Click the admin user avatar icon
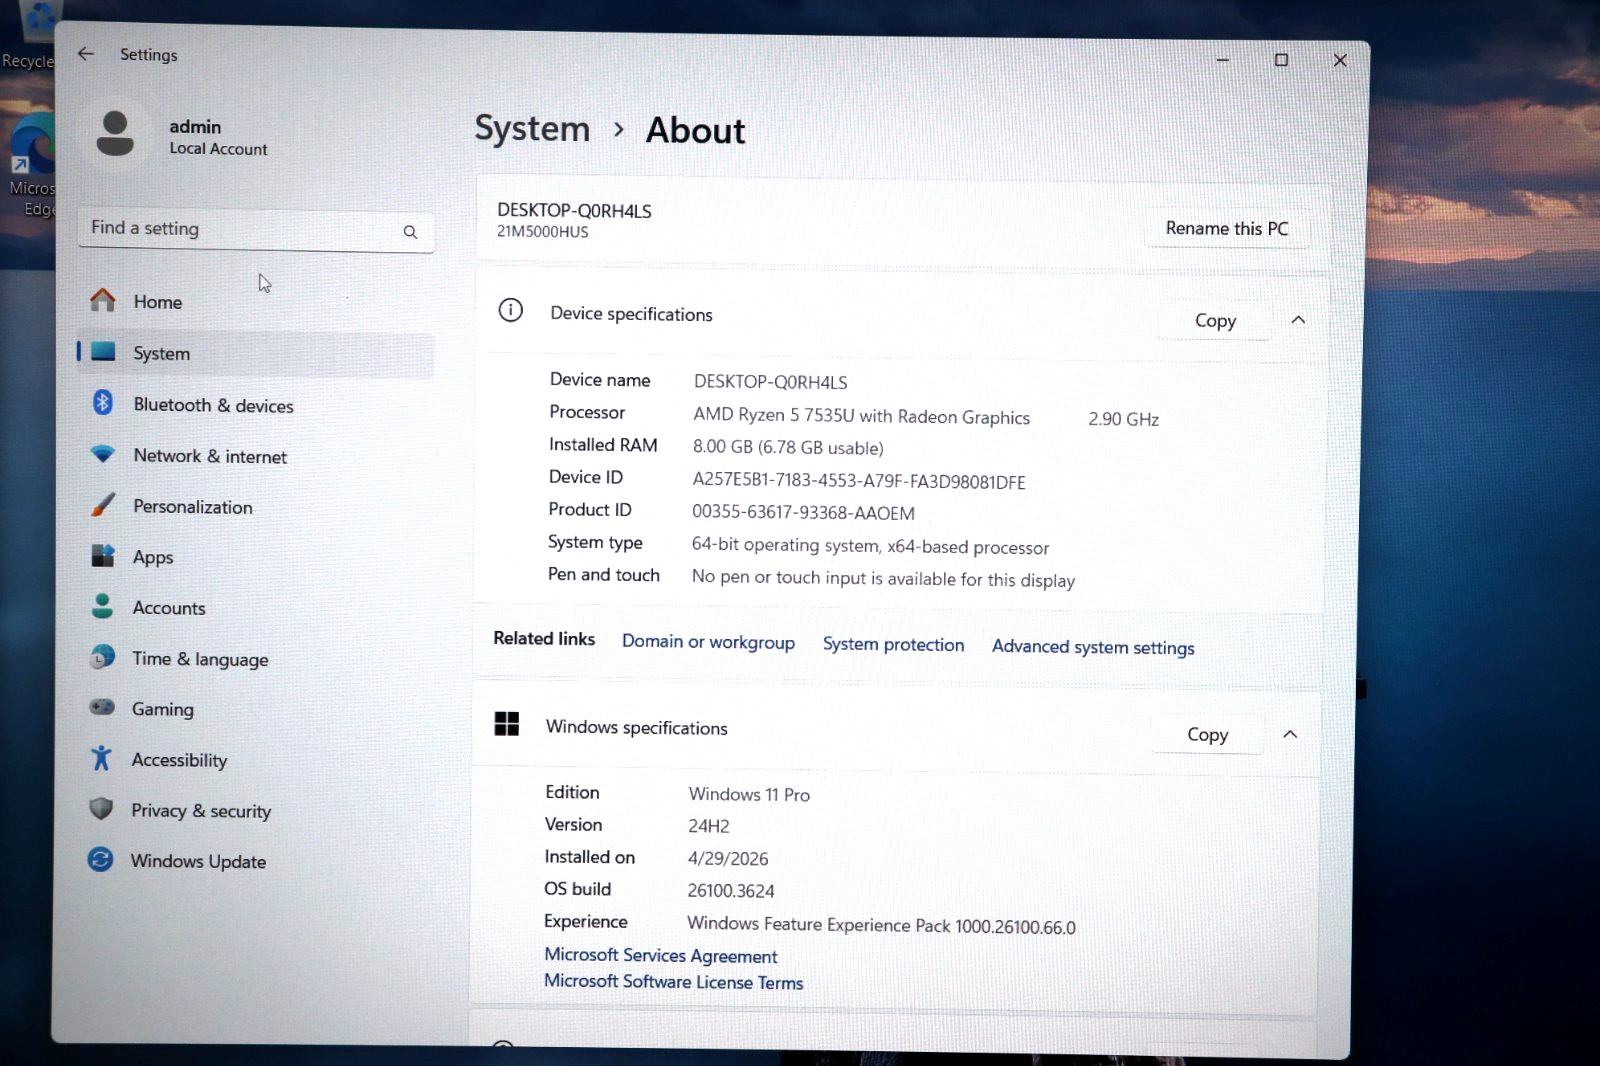Image resolution: width=1600 pixels, height=1066 pixels. coord(115,134)
